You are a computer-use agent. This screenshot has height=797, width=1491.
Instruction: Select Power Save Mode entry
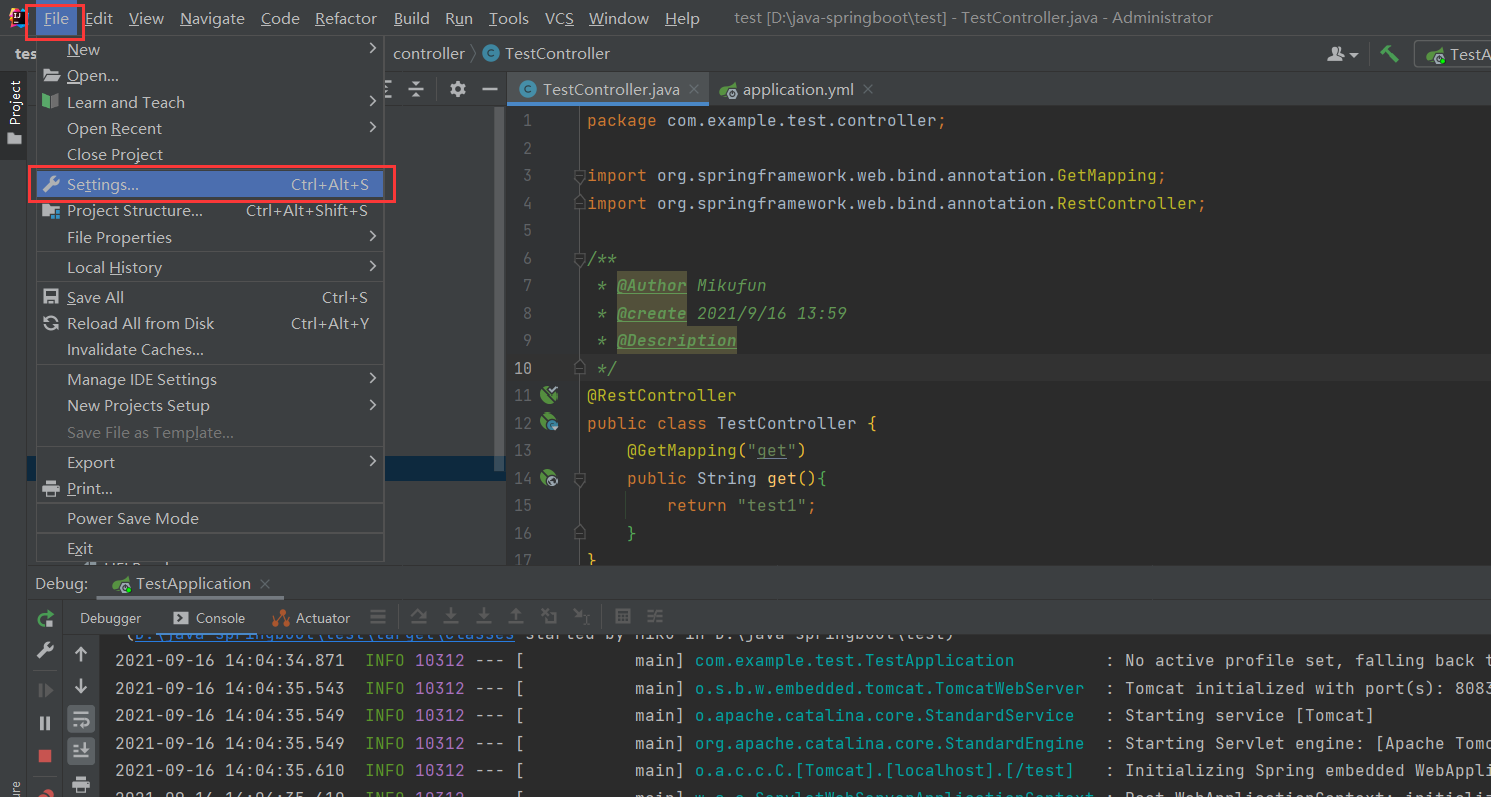click(210, 519)
